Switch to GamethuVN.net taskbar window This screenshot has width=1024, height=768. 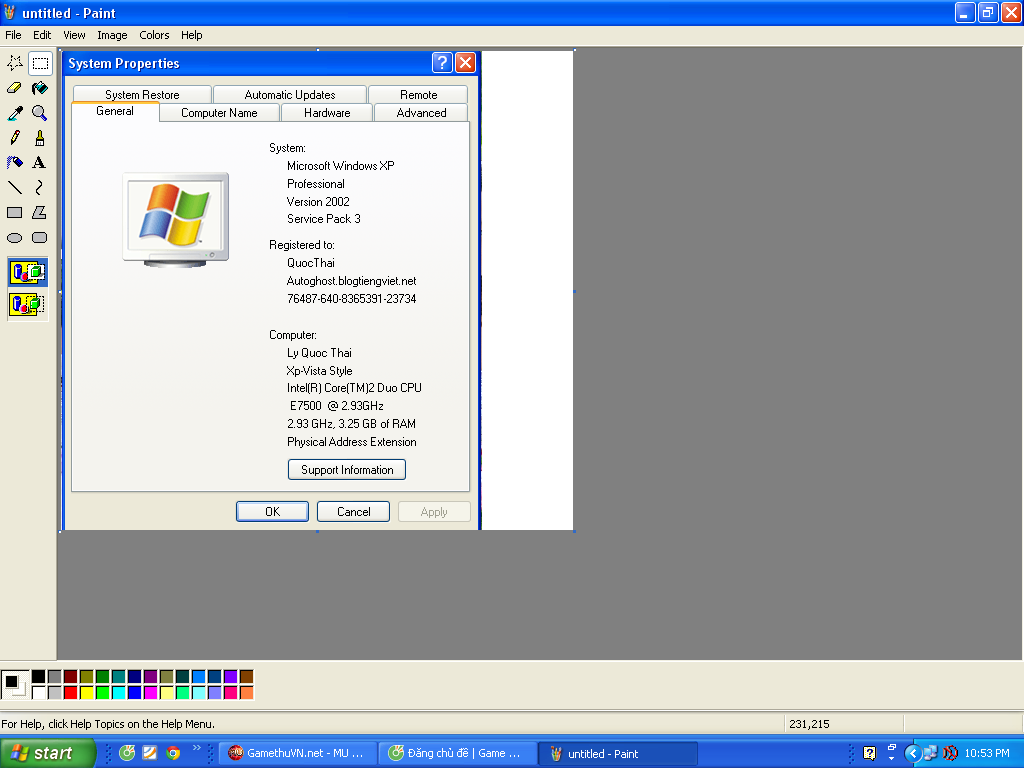pos(298,753)
